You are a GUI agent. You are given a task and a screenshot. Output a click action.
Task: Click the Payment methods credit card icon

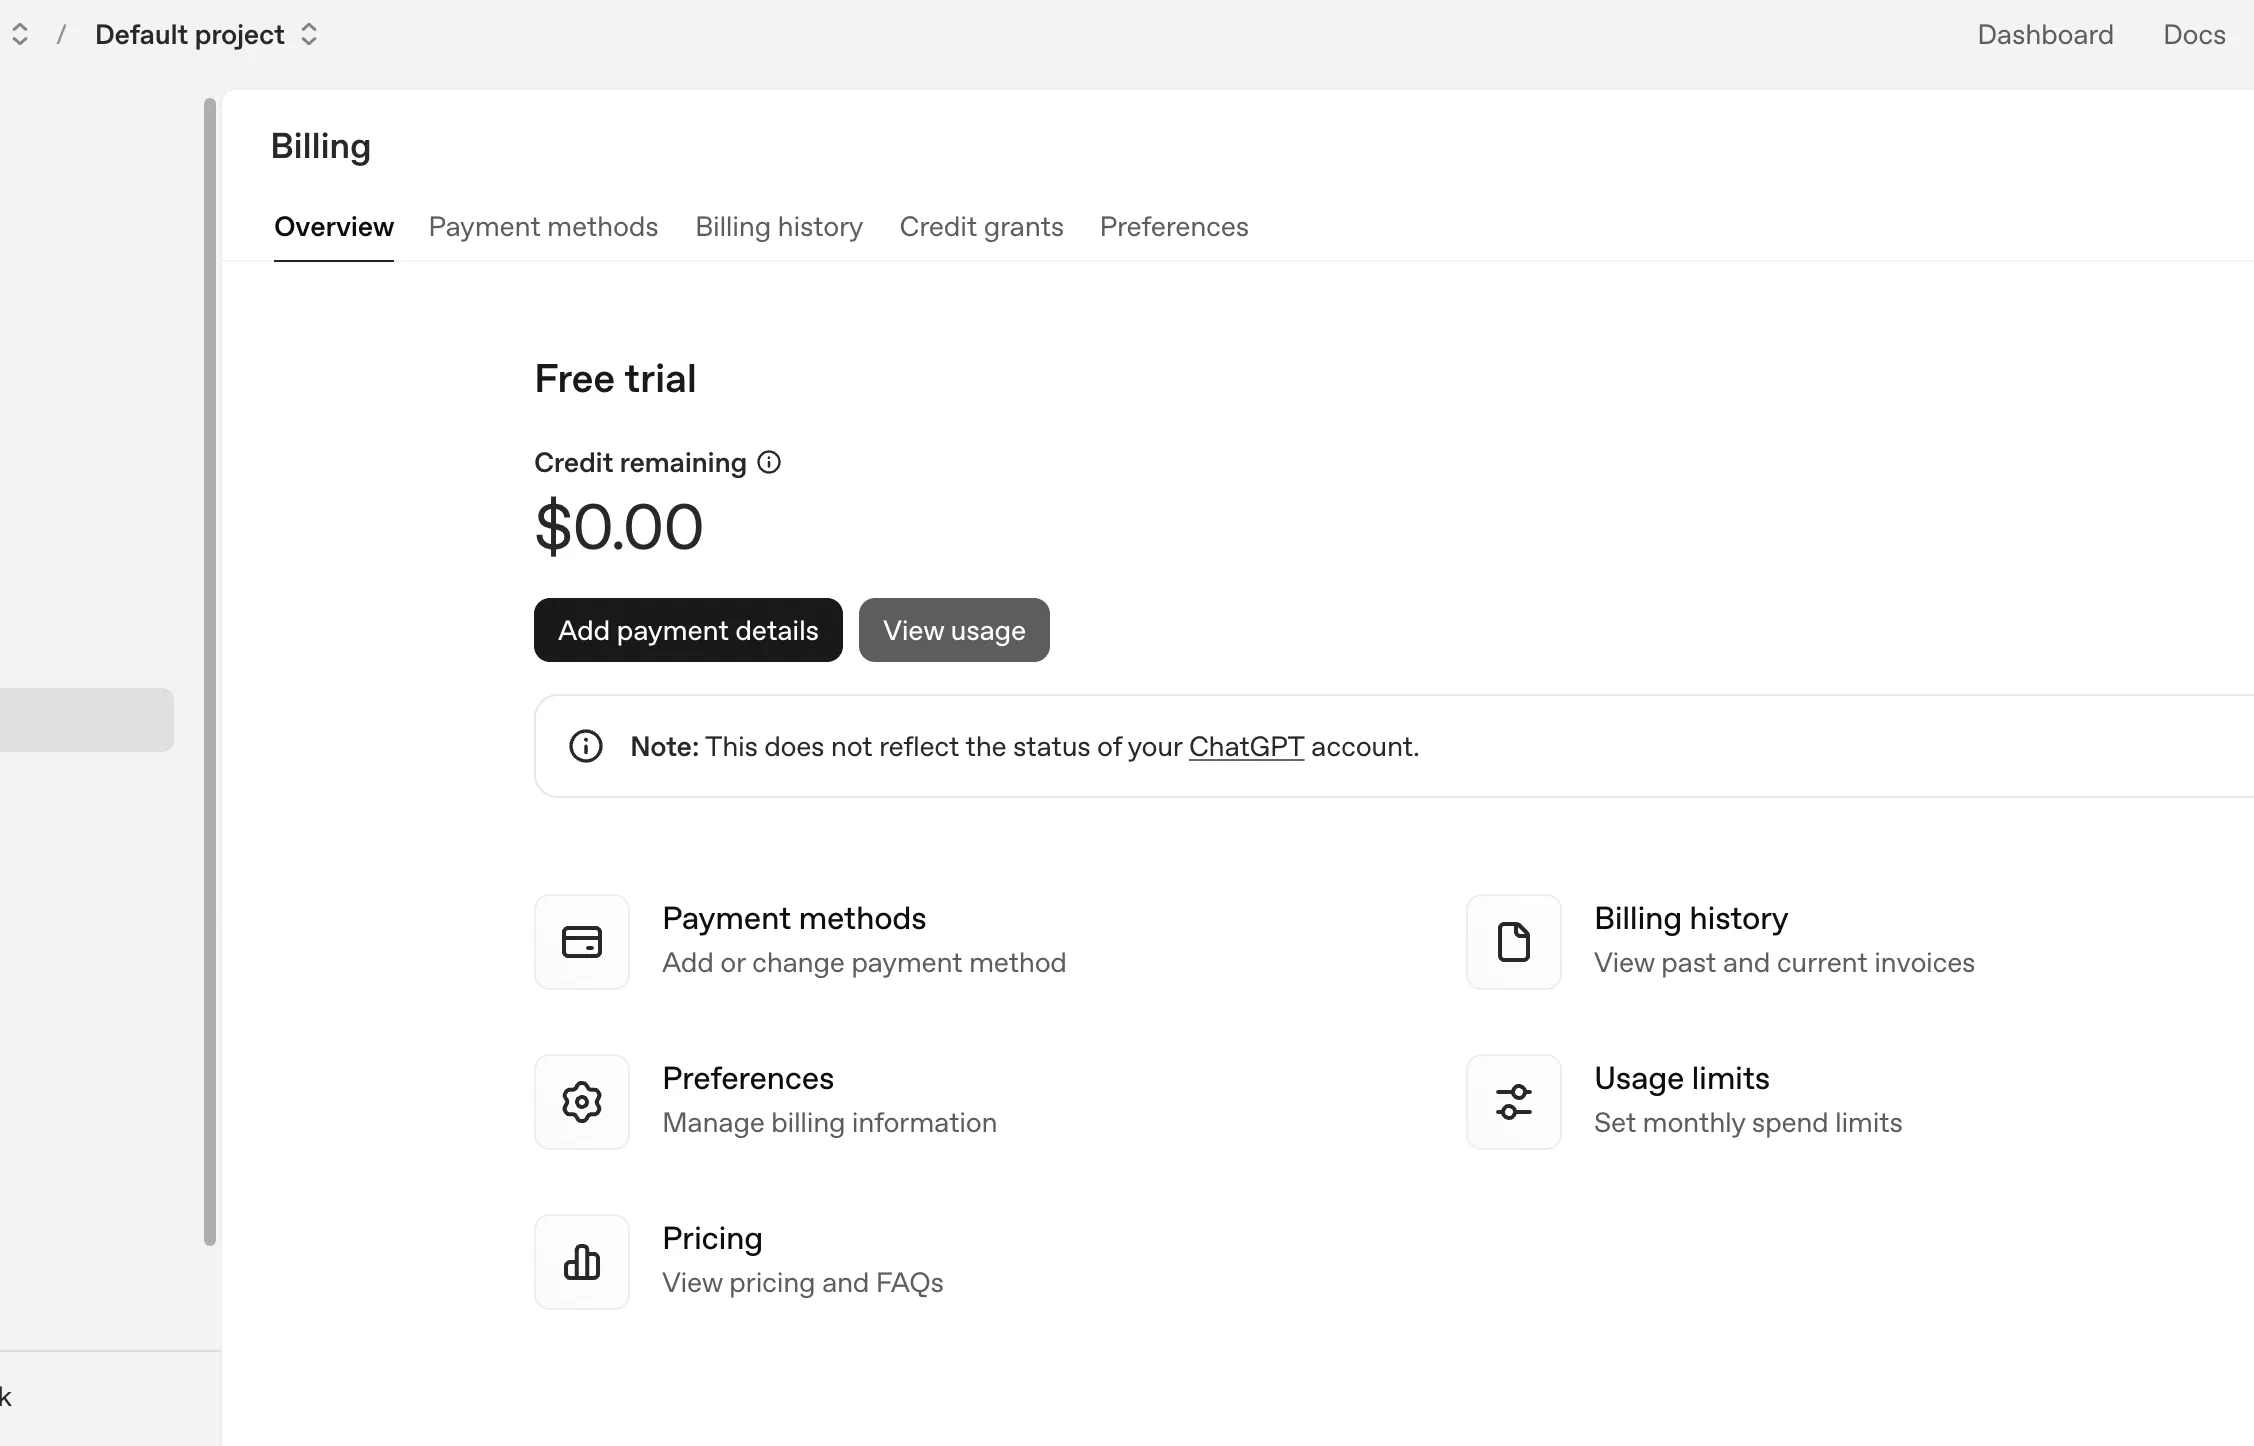581,942
